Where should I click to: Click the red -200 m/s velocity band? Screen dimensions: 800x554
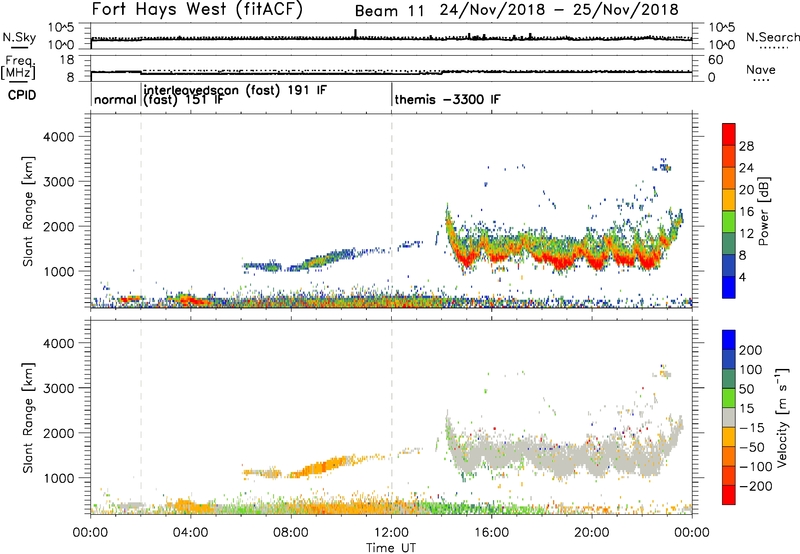point(729,495)
